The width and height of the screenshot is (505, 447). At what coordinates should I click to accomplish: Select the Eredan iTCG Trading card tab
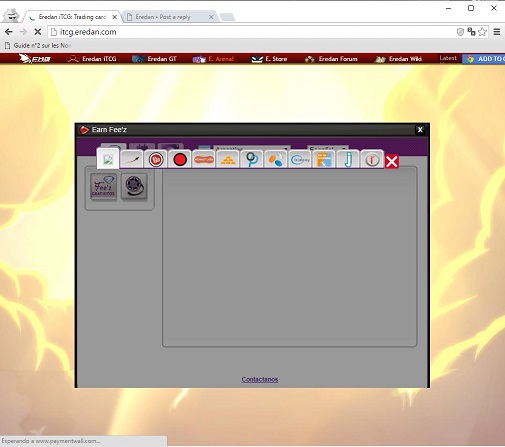point(72,17)
